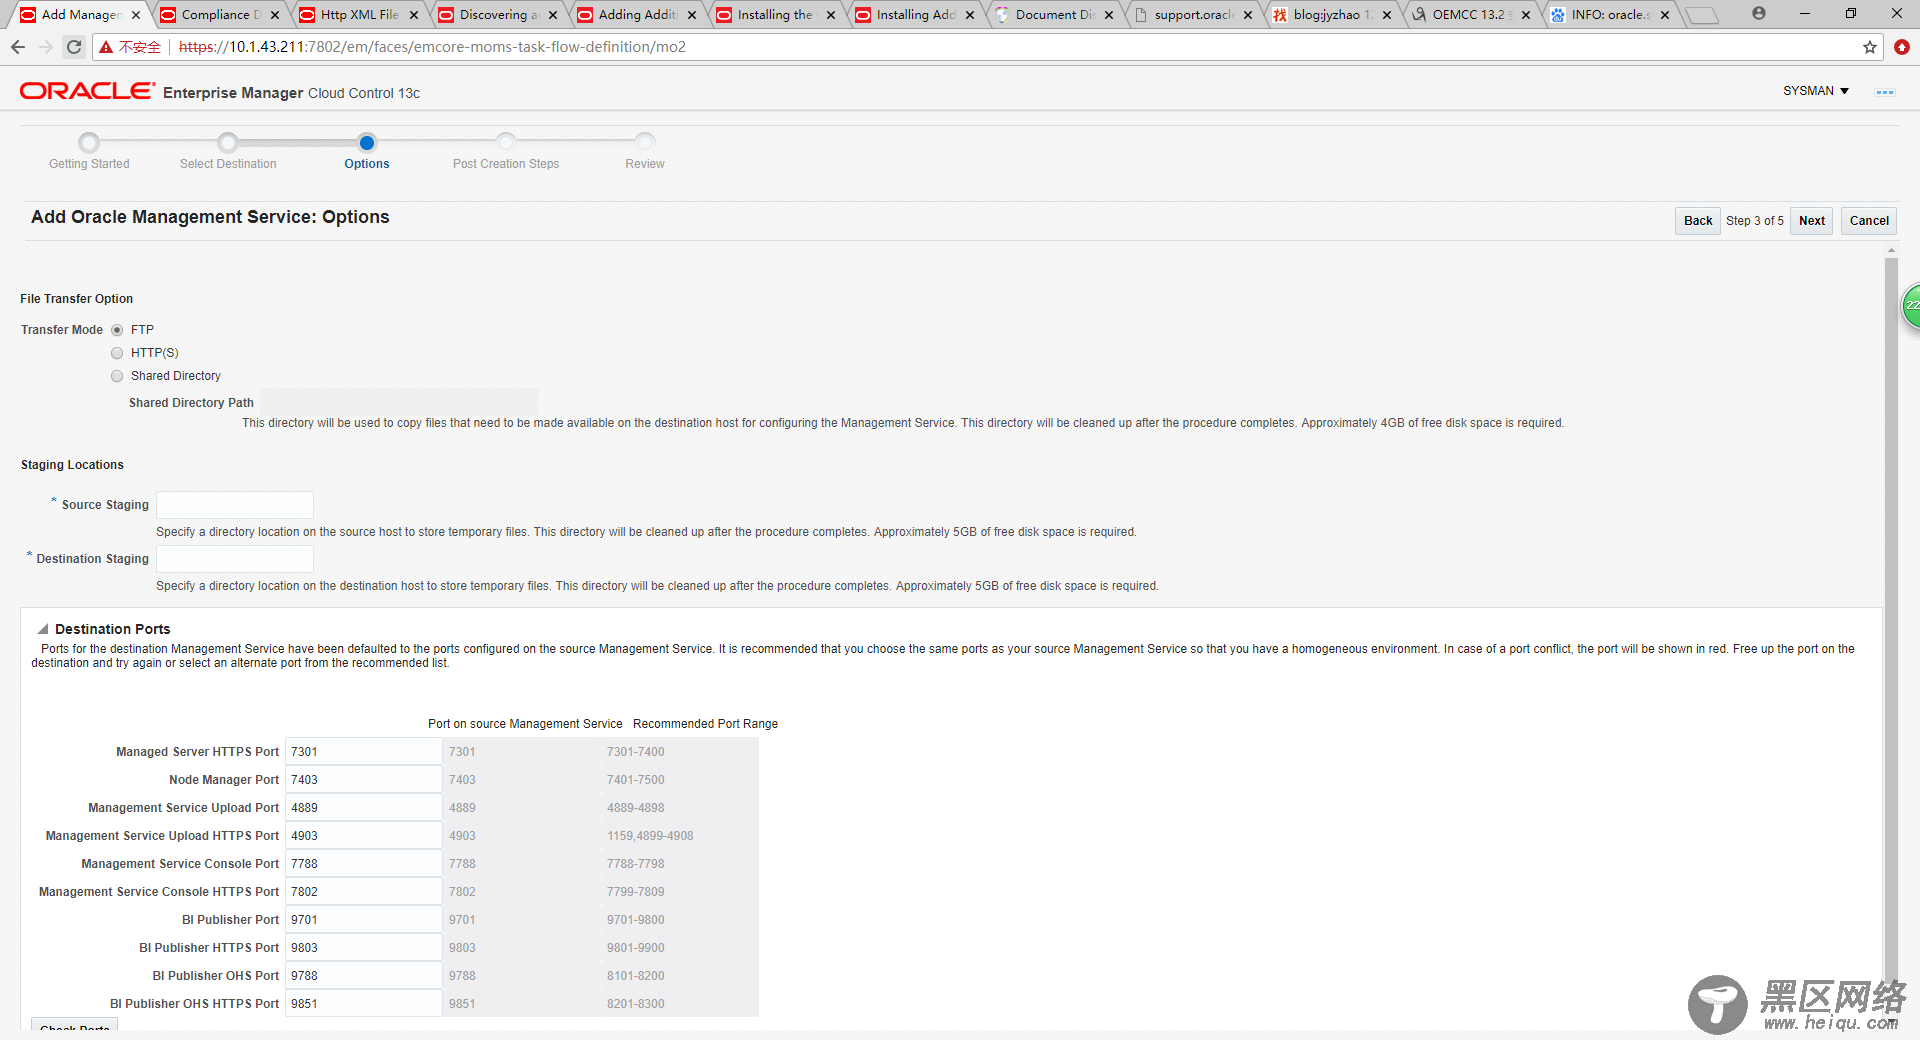Edit the BI Publisher HTTPS Port field
The width and height of the screenshot is (1920, 1040).
(x=364, y=948)
